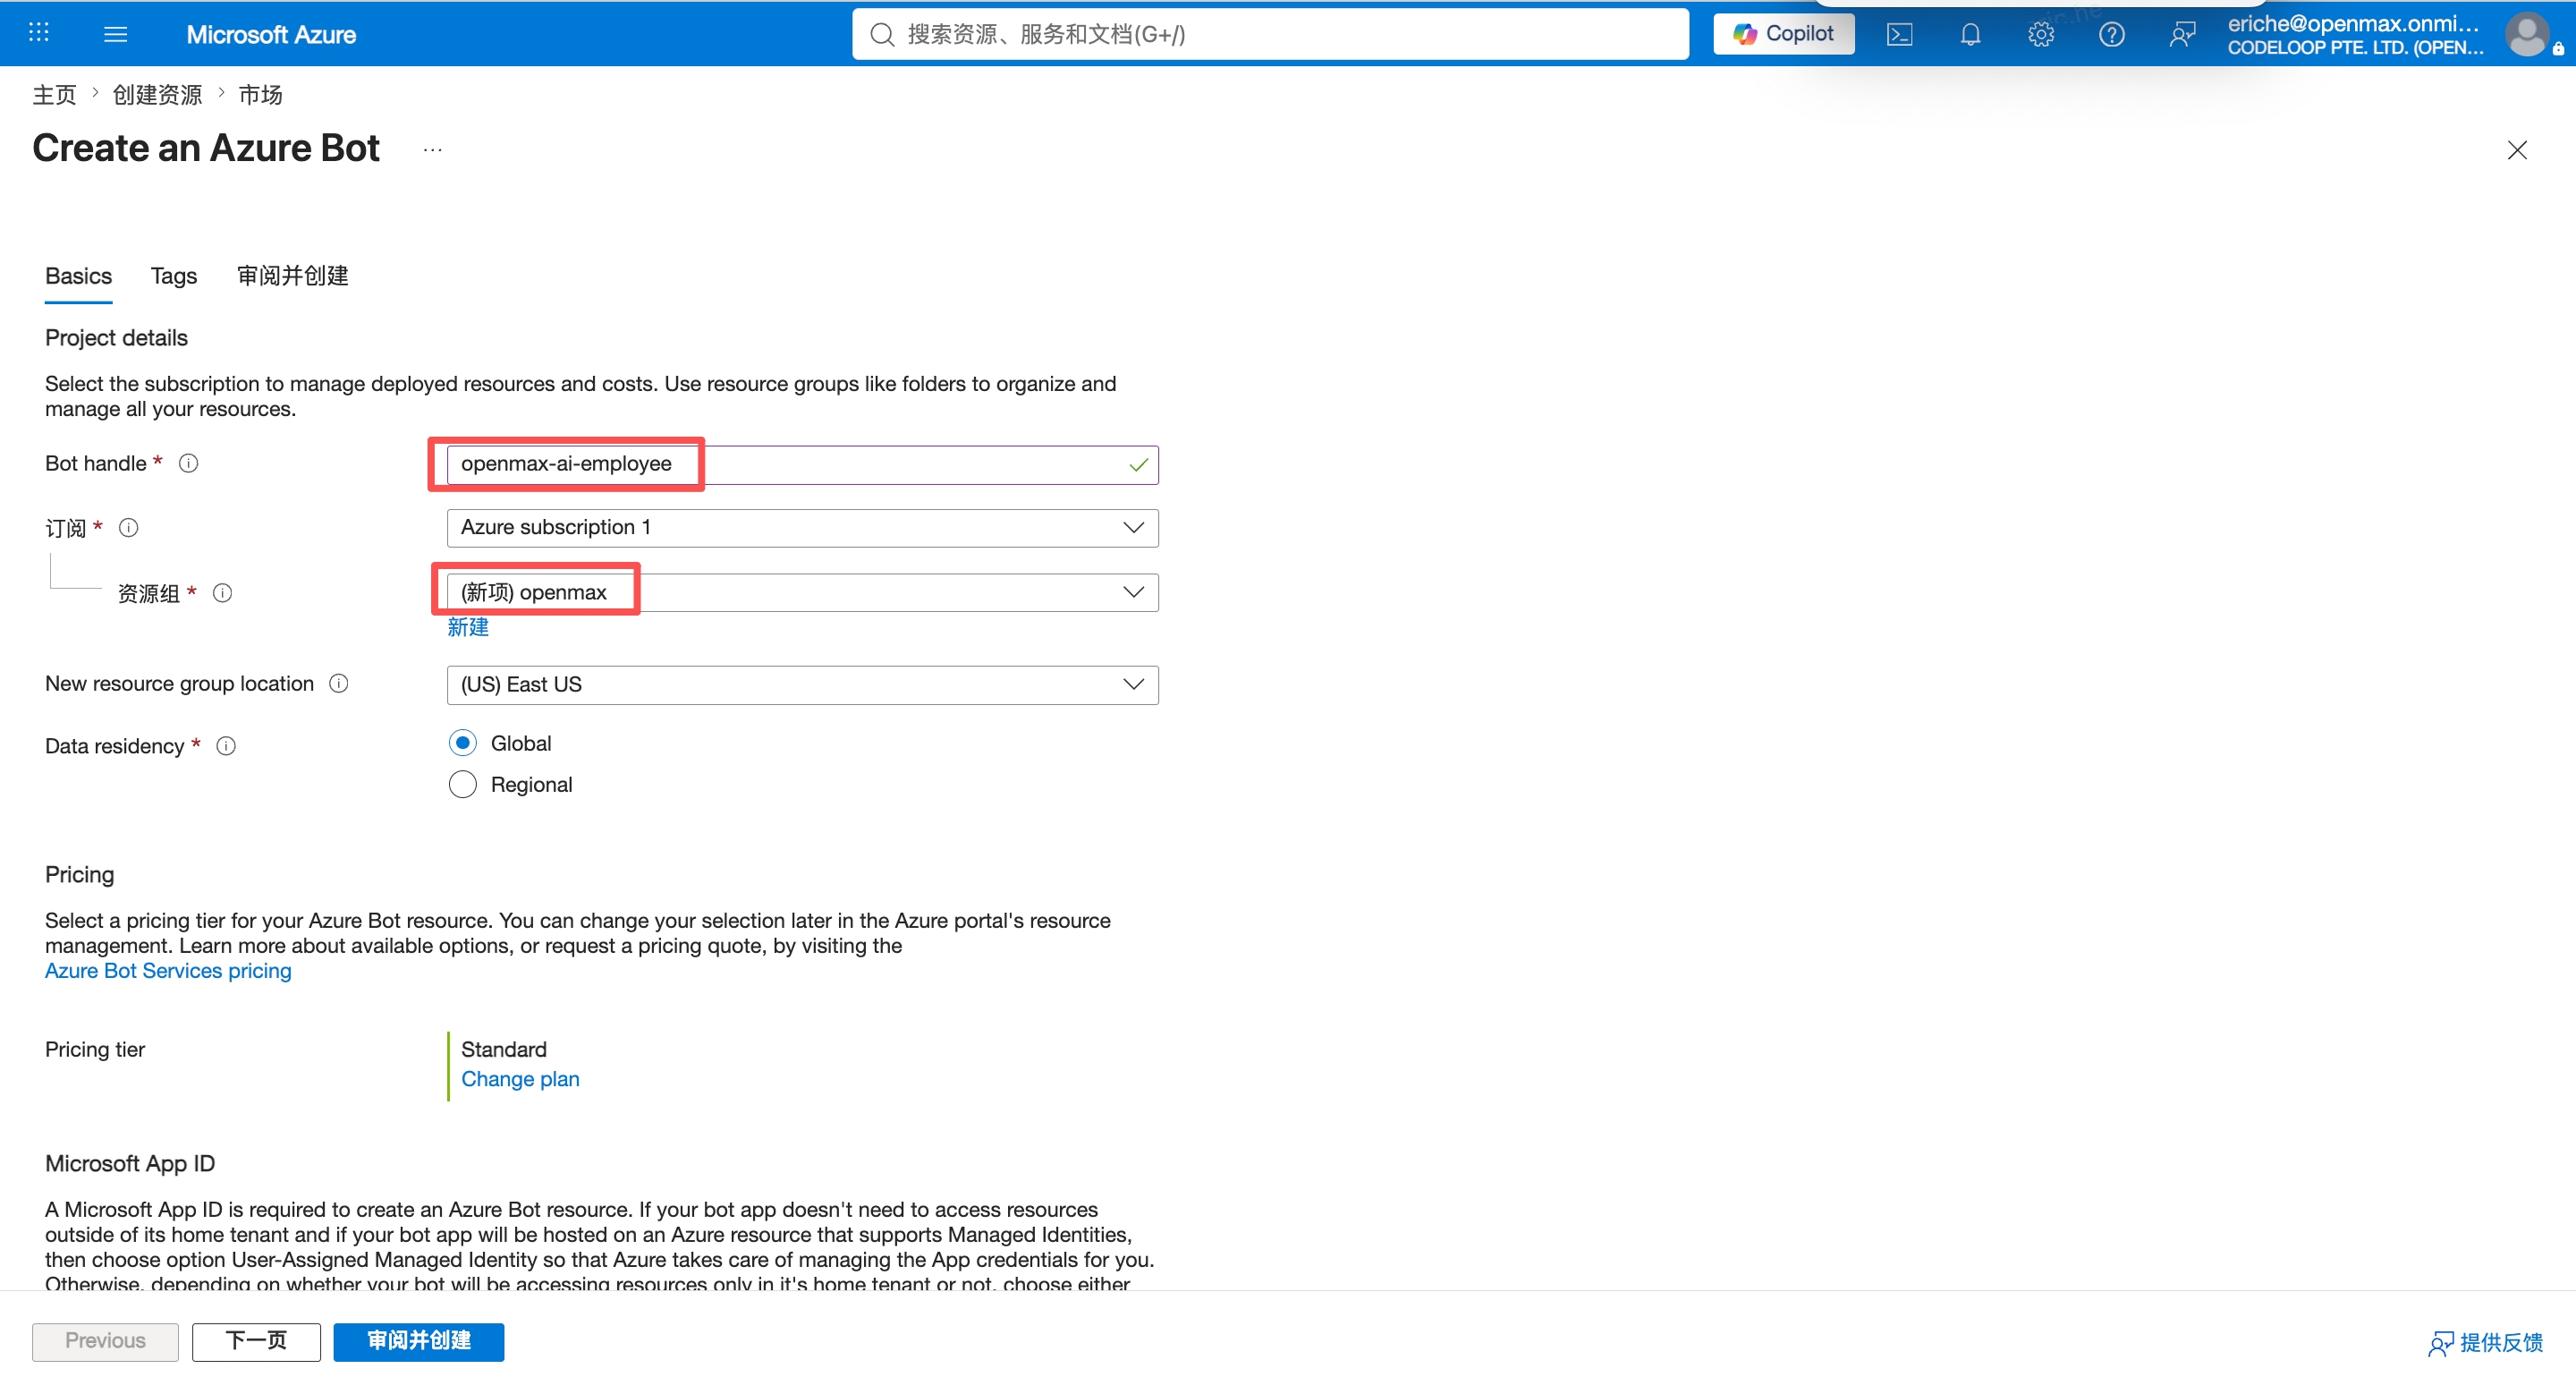Image resolution: width=2576 pixels, height=1394 pixels.
Task: Close the Create an Azure Bot blade
Action: 2516,150
